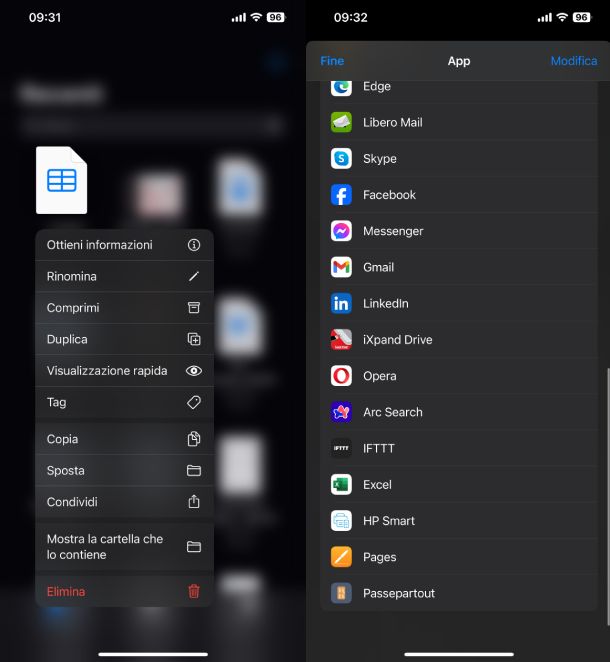Click the tag icon in the Tag row

[194, 402]
